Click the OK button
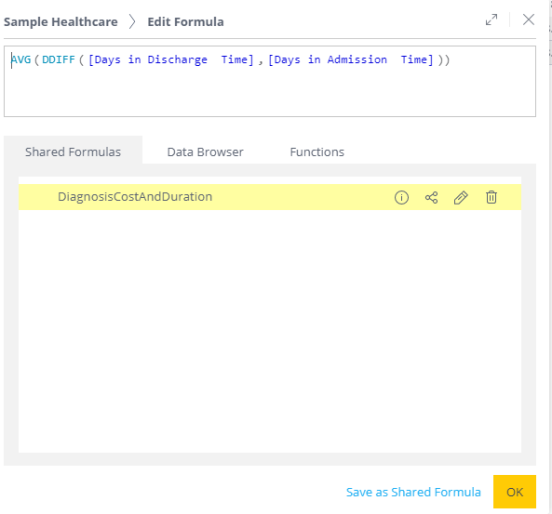The width and height of the screenshot is (552, 514). pyautogui.click(x=514, y=491)
